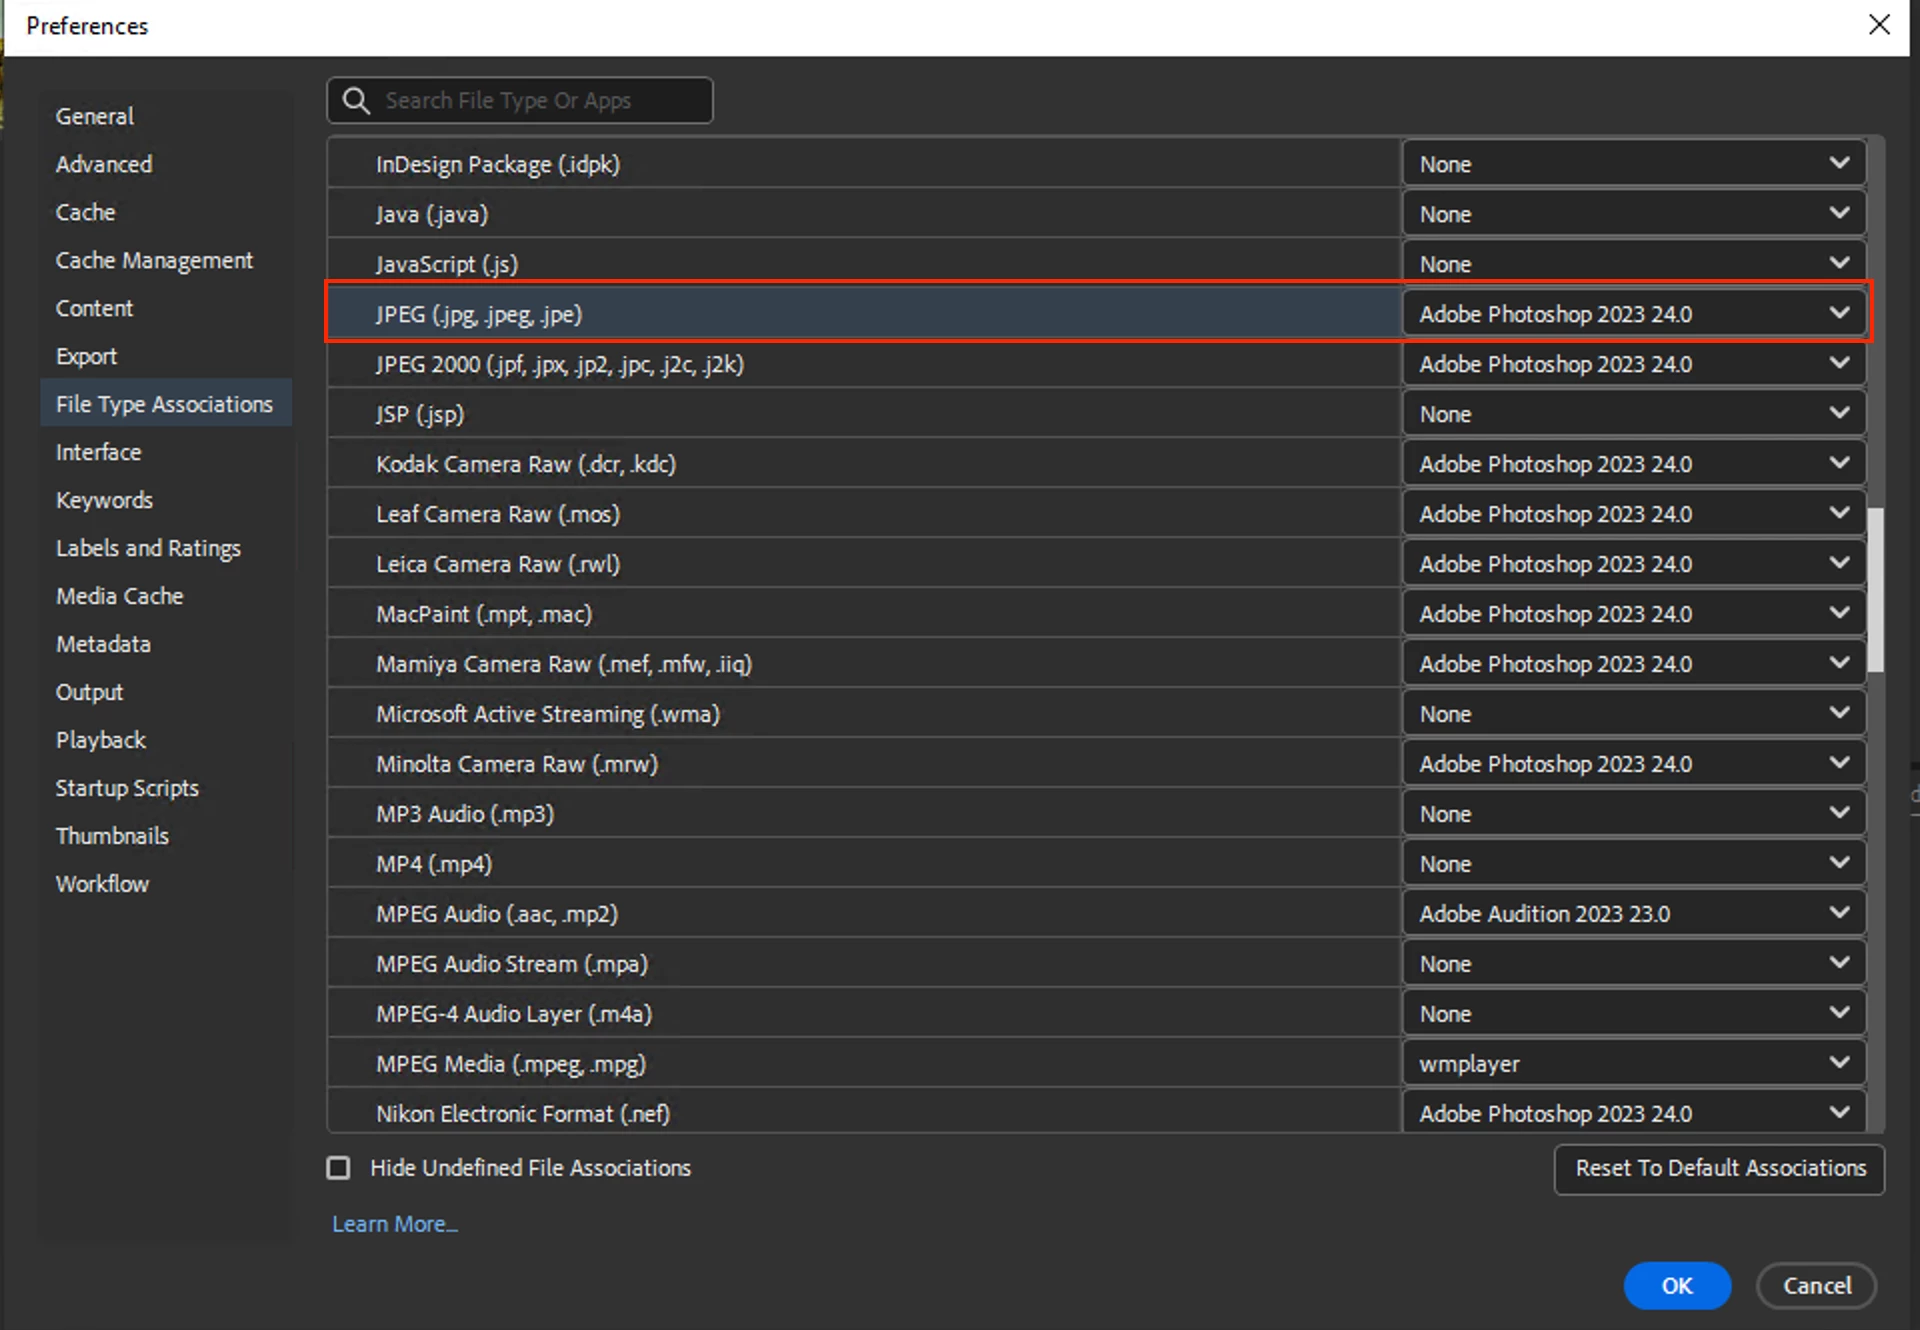Screen dimensions: 1920x1330
Task: Go to Startup Scripts preferences
Action: pos(127,788)
